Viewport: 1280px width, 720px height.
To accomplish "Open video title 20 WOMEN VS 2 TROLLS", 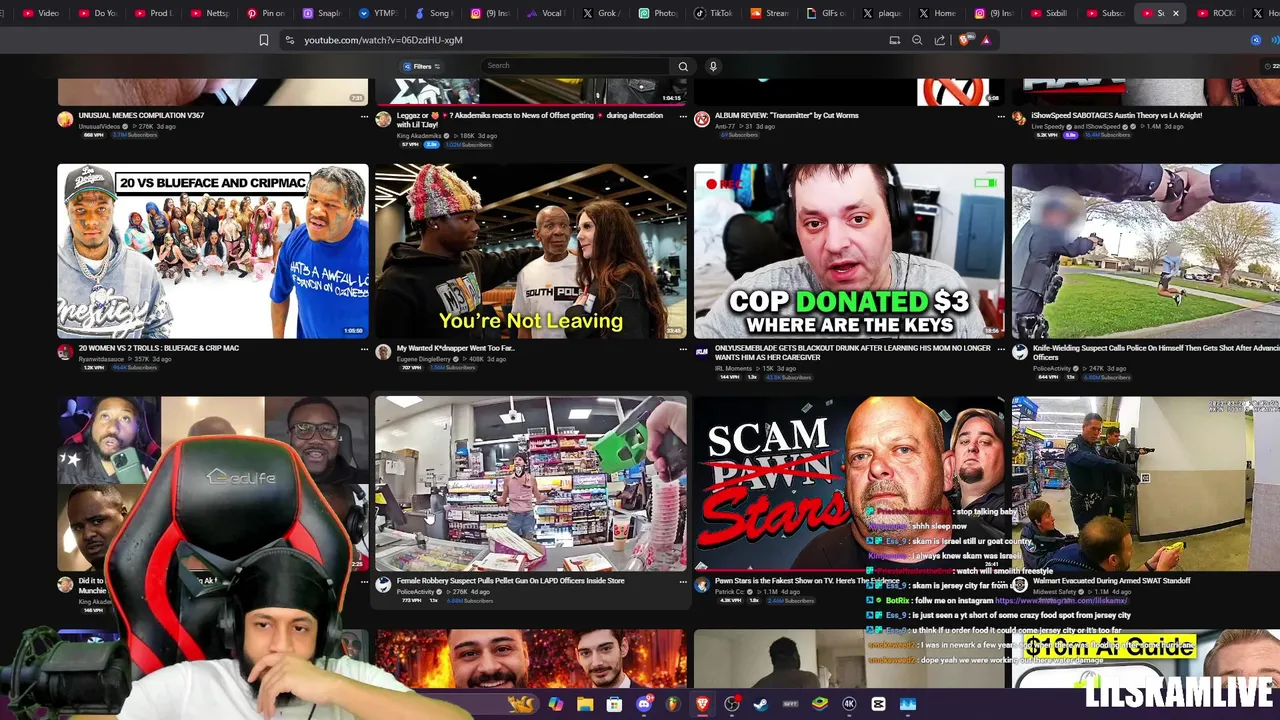I will pos(159,348).
